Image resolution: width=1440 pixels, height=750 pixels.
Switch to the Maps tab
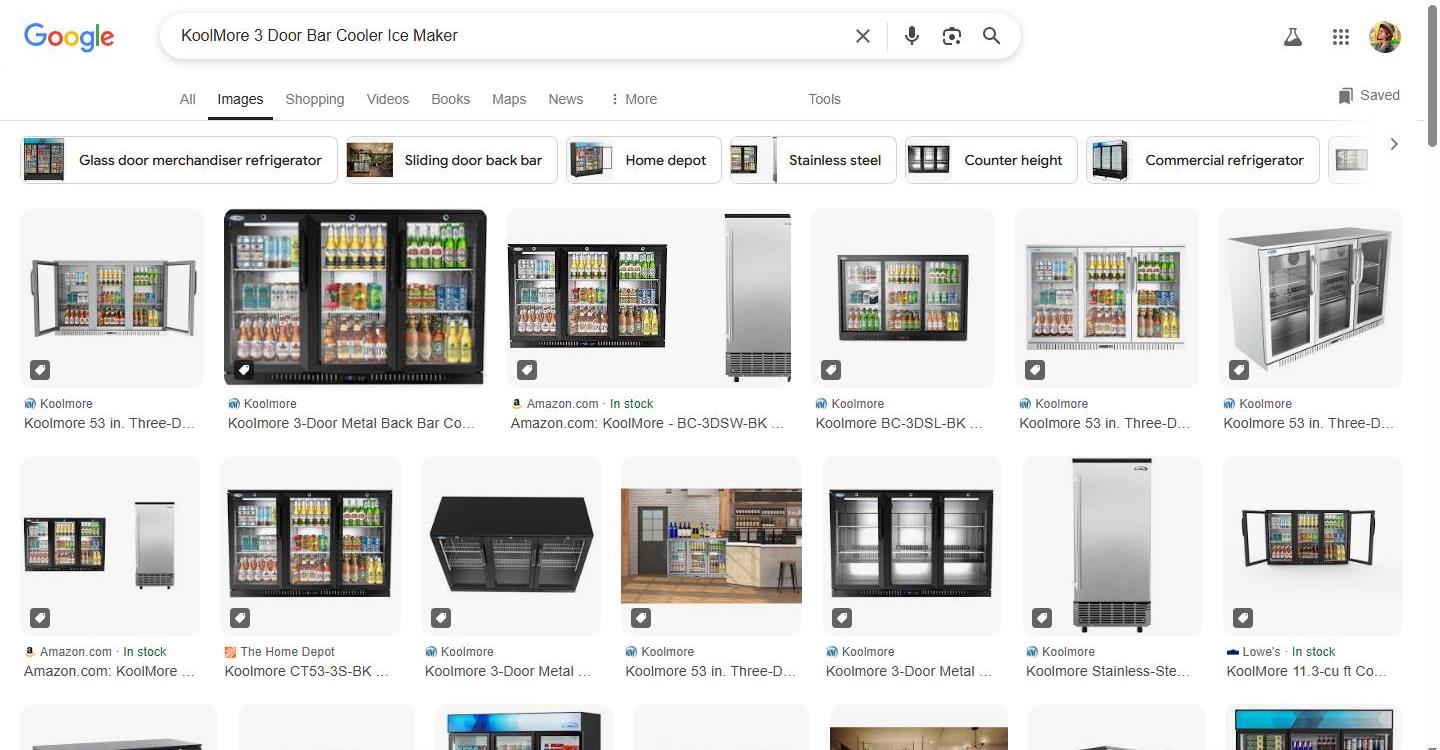tap(508, 99)
